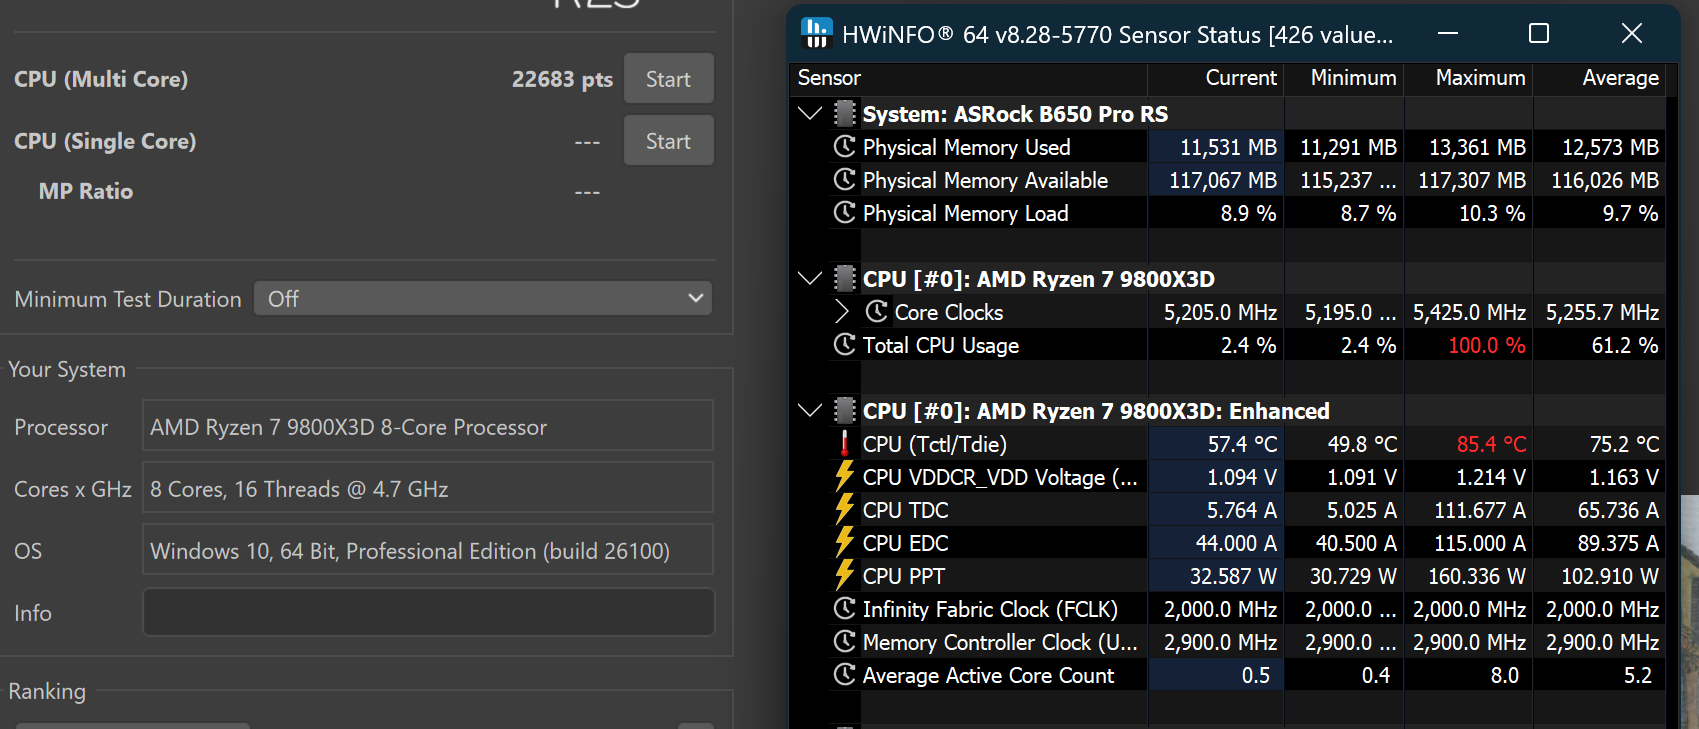Expand the Core Clocks row
The image size is (1699, 729).
(842, 311)
